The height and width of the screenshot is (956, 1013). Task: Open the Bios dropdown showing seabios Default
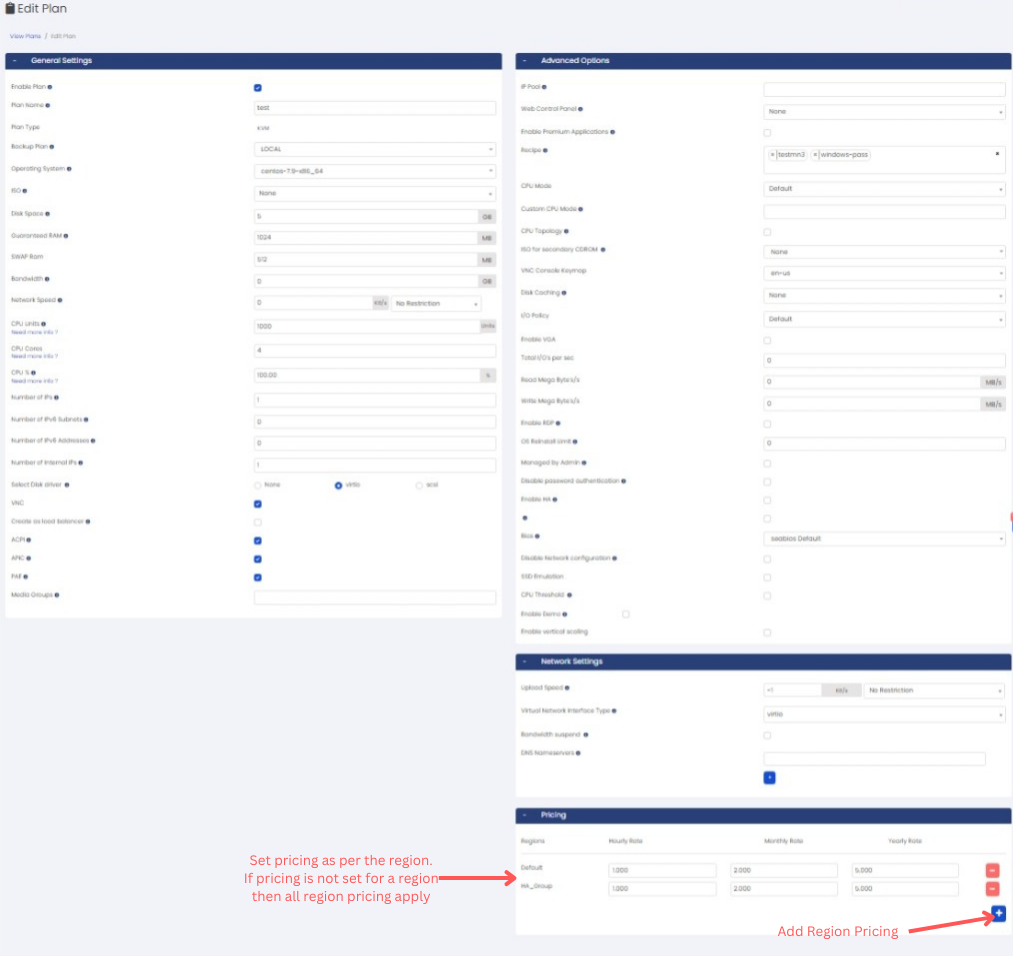coord(884,538)
